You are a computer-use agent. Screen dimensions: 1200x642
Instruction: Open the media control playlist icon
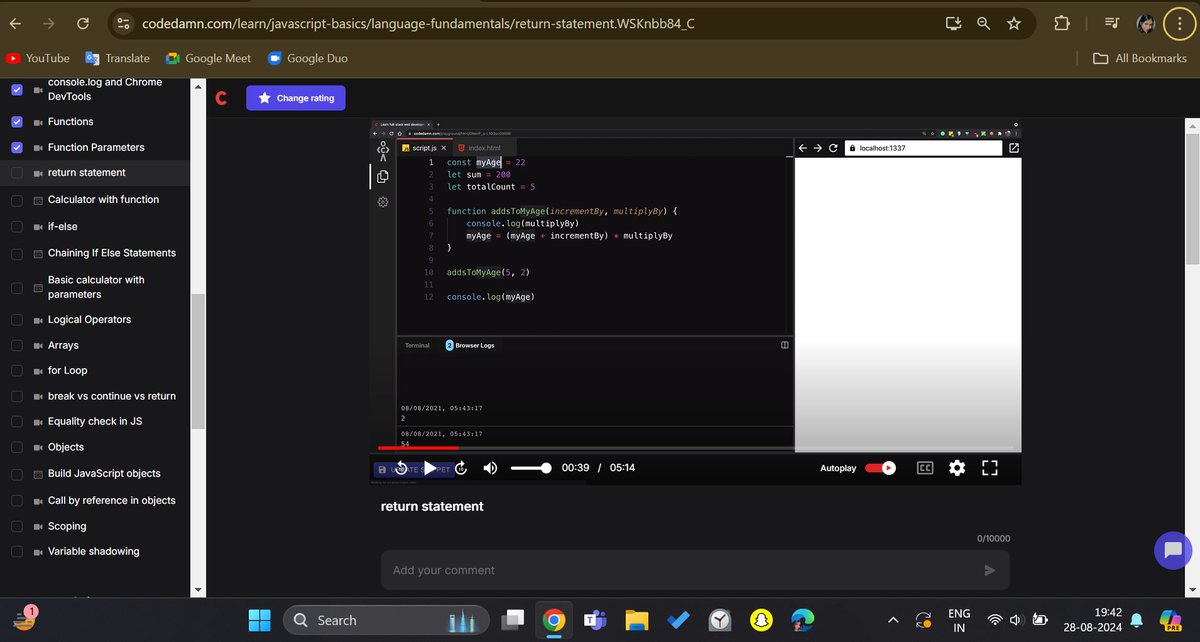[1112, 23]
